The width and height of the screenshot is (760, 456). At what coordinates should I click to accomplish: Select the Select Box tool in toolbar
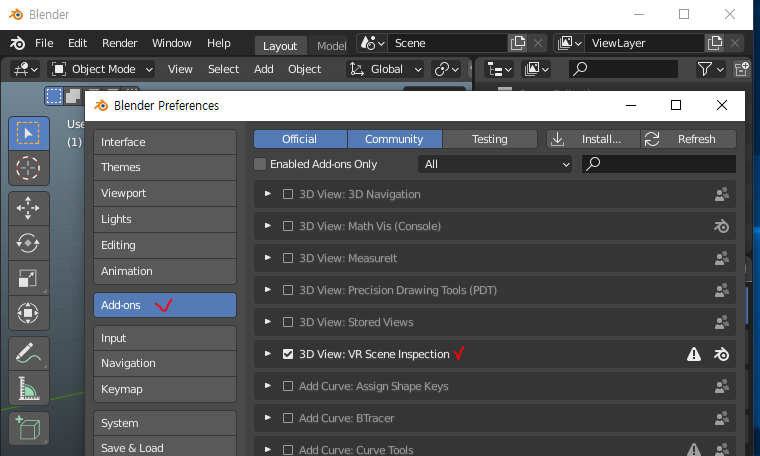click(29, 133)
